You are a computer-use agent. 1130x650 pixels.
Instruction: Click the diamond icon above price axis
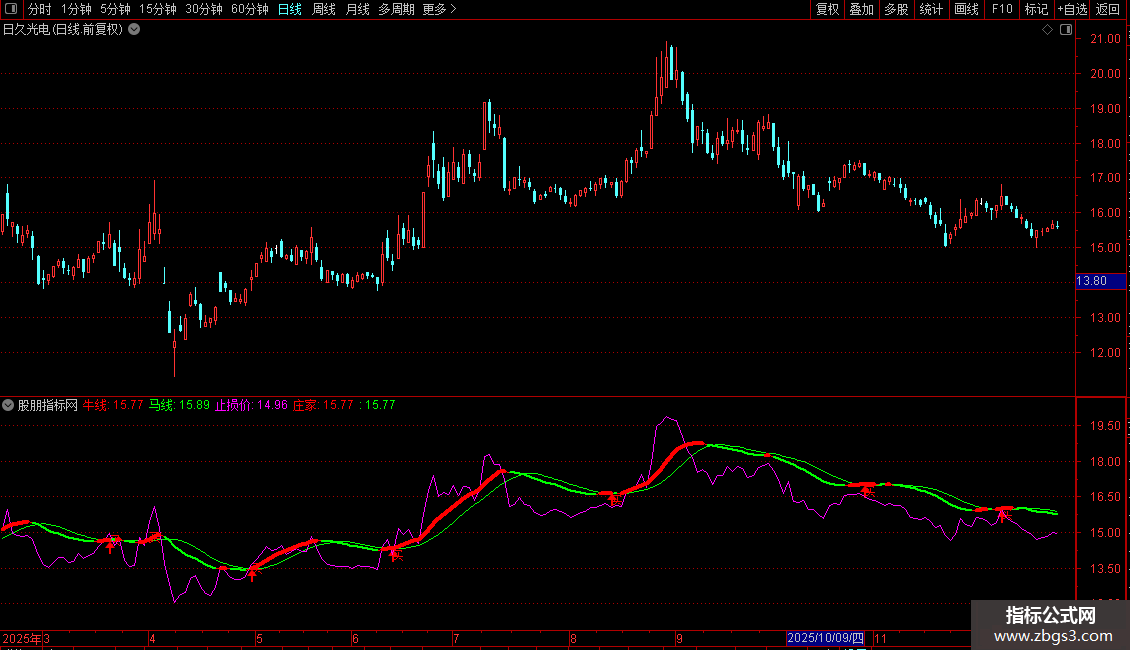1048,30
